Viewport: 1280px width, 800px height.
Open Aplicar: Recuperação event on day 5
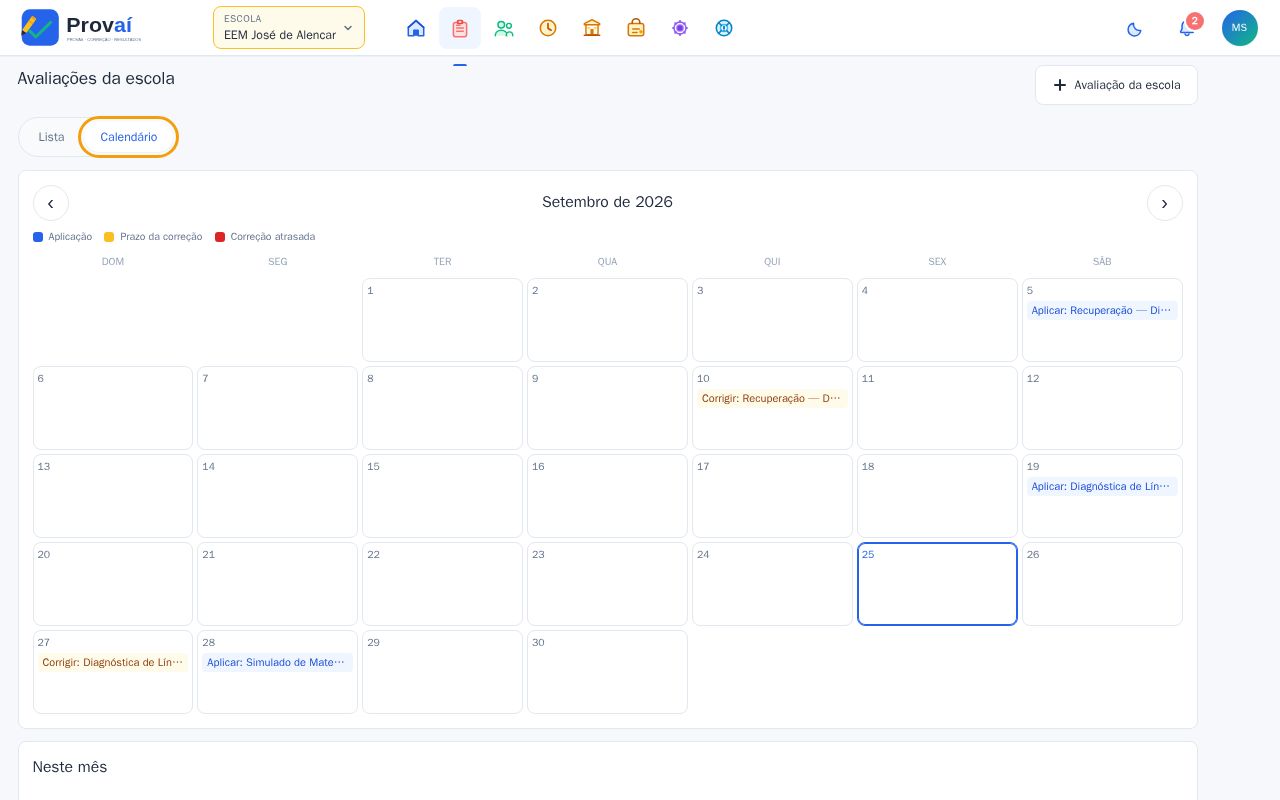pyautogui.click(x=1102, y=311)
